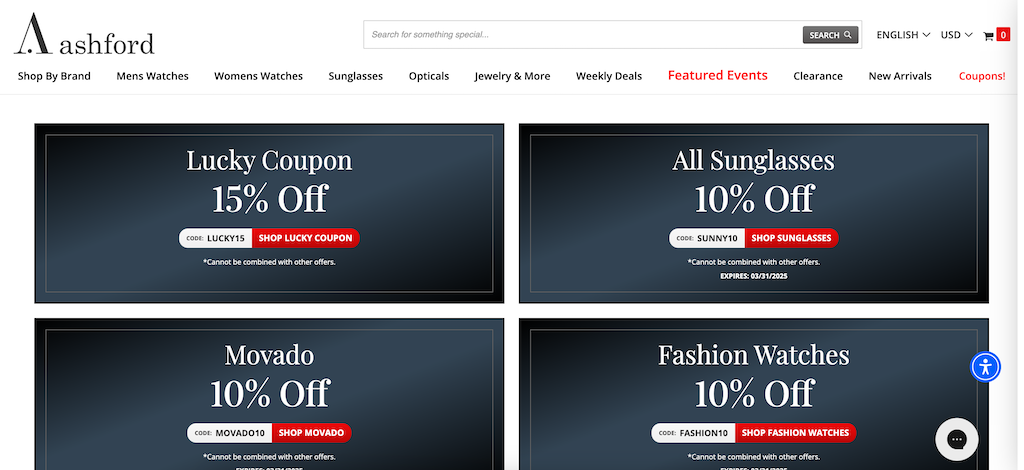Open the Shop By Brand menu
1024x470 pixels.
click(x=54, y=76)
